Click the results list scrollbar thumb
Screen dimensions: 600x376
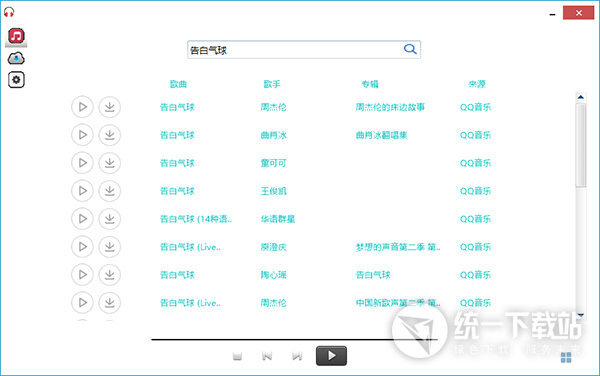click(580, 145)
